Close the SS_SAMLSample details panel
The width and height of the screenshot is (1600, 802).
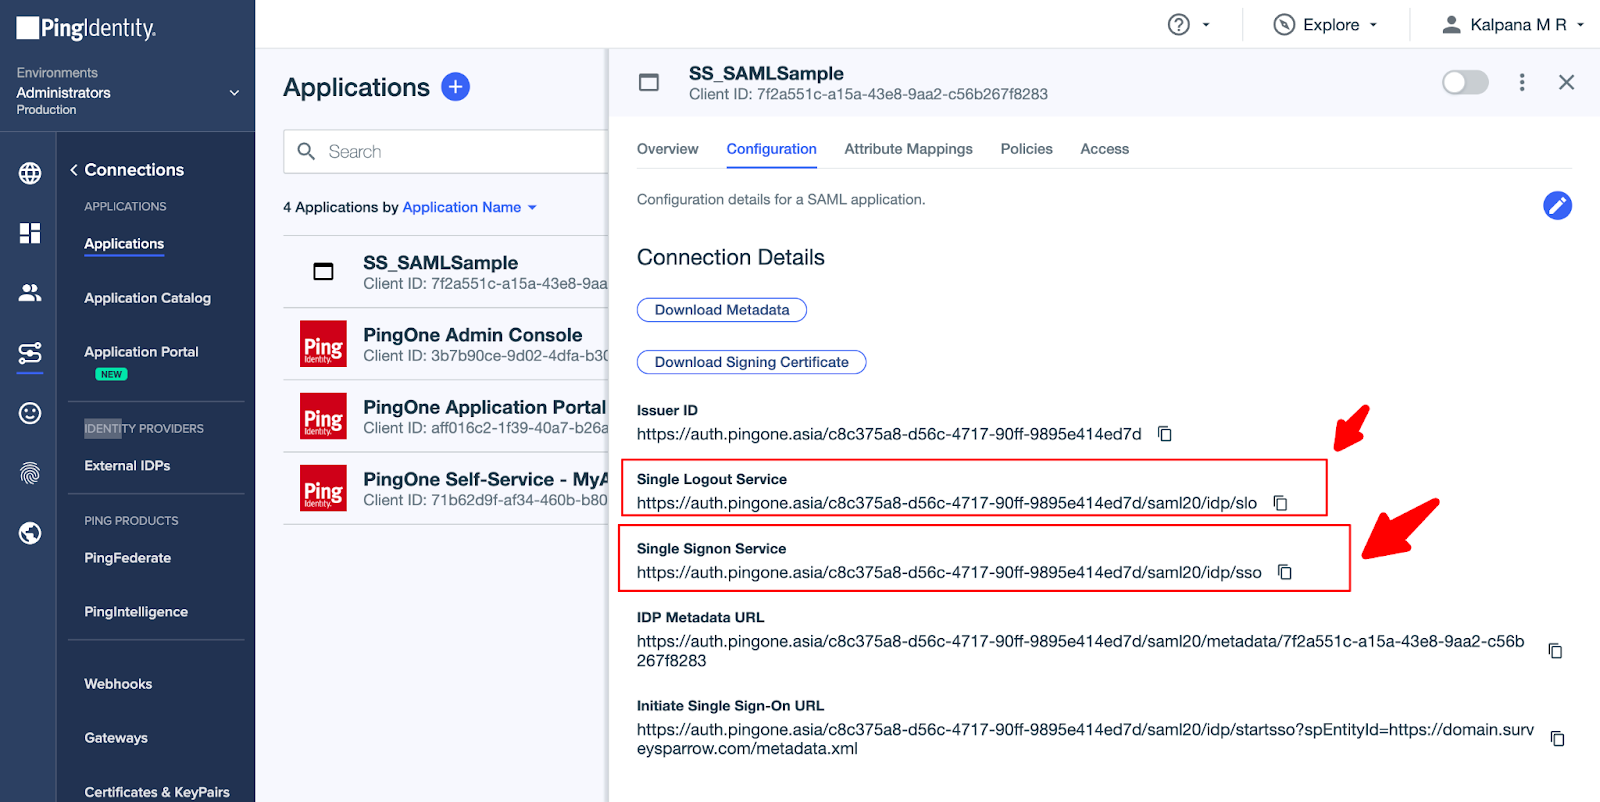click(x=1566, y=82)
